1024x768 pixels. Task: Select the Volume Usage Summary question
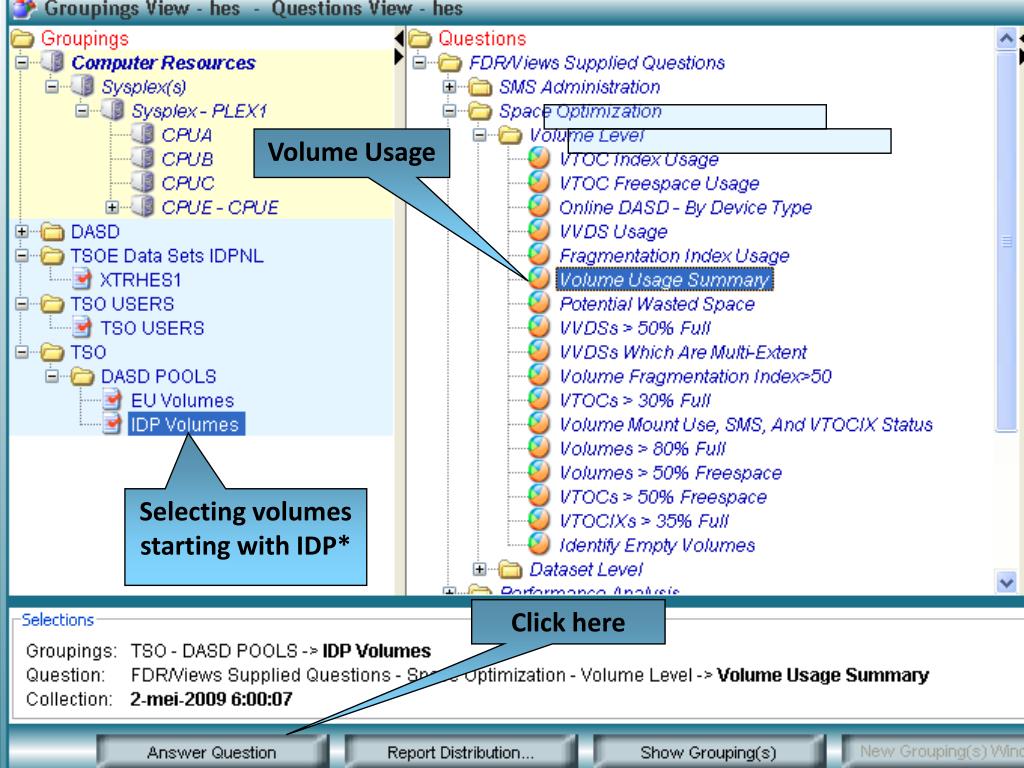[664, 280]
